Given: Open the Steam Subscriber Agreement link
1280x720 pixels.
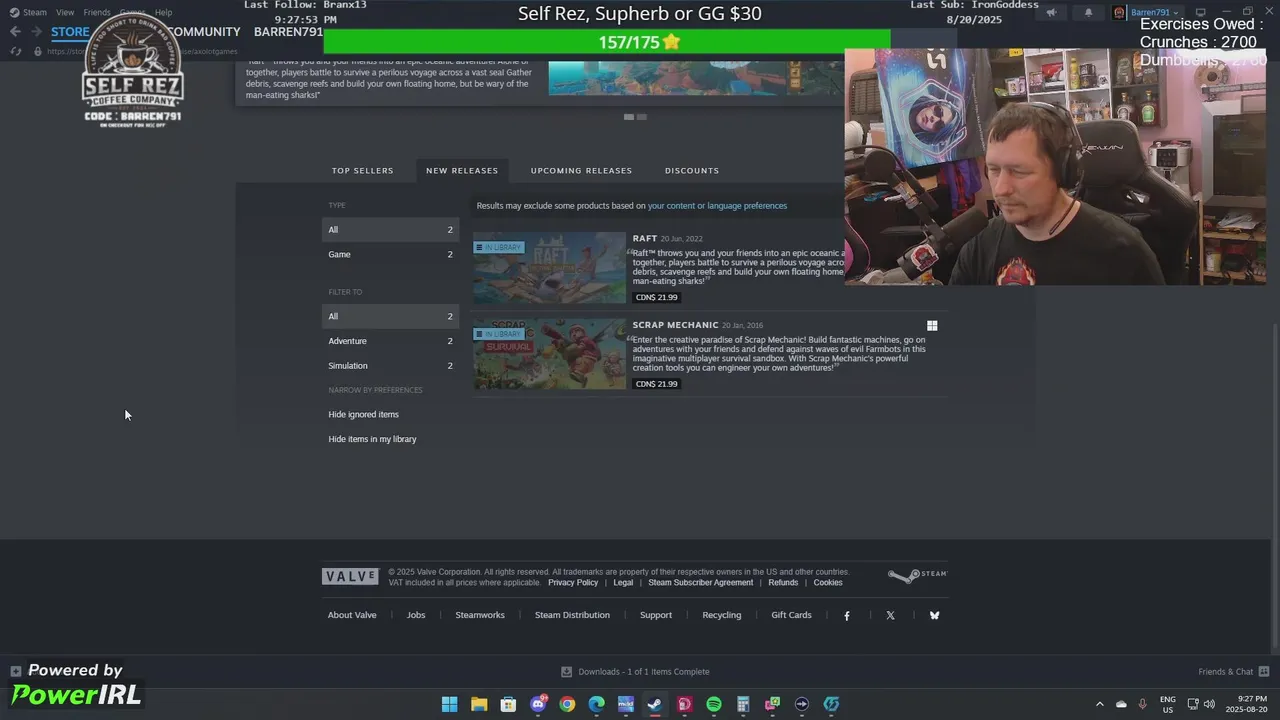Looking at the screenshot, I should coord(700,583).
